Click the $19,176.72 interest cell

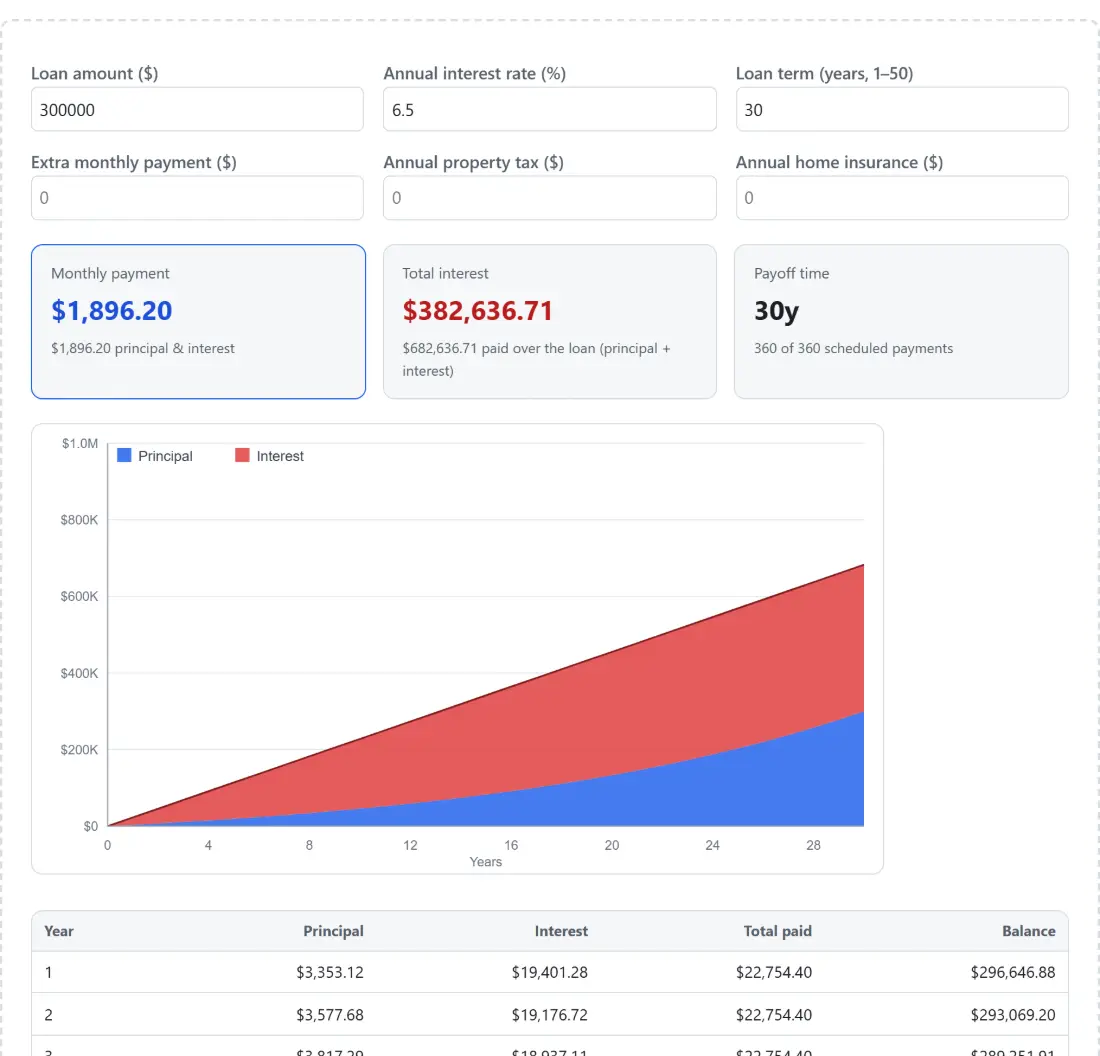[549, 1015]
